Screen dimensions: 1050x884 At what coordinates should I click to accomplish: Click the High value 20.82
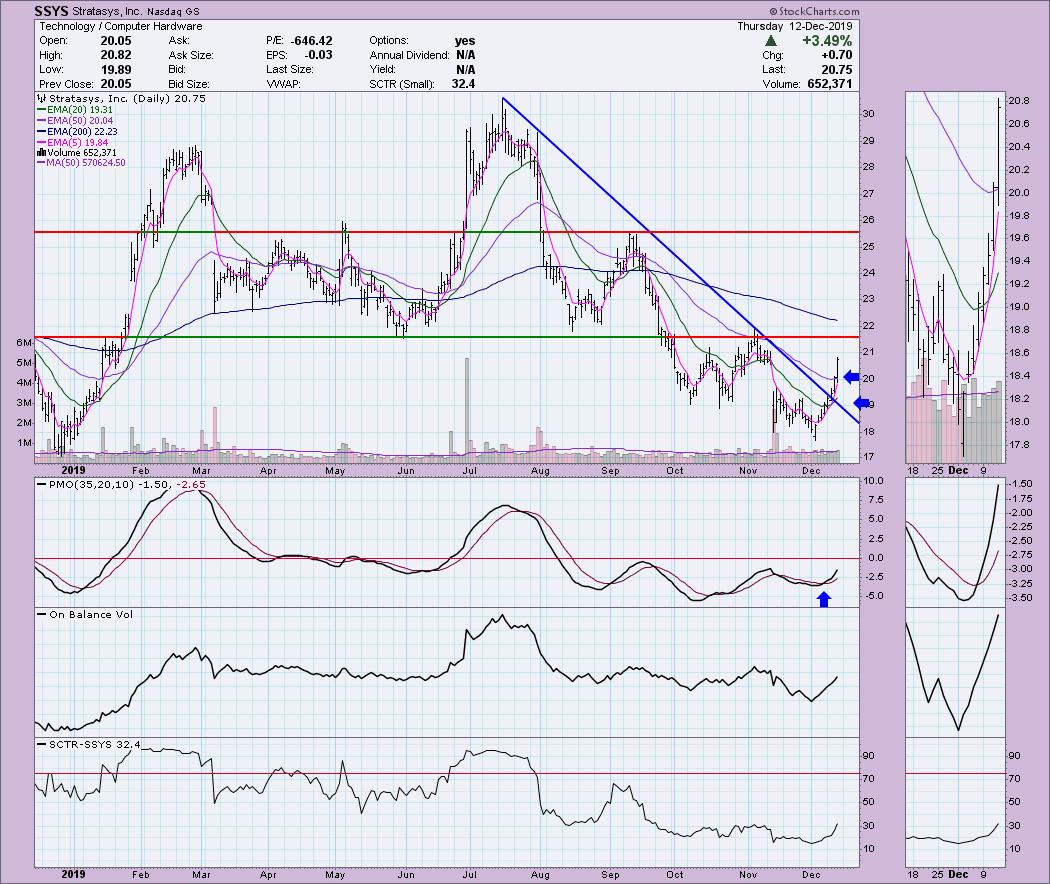pyautogui.click(x=116, y=55)
